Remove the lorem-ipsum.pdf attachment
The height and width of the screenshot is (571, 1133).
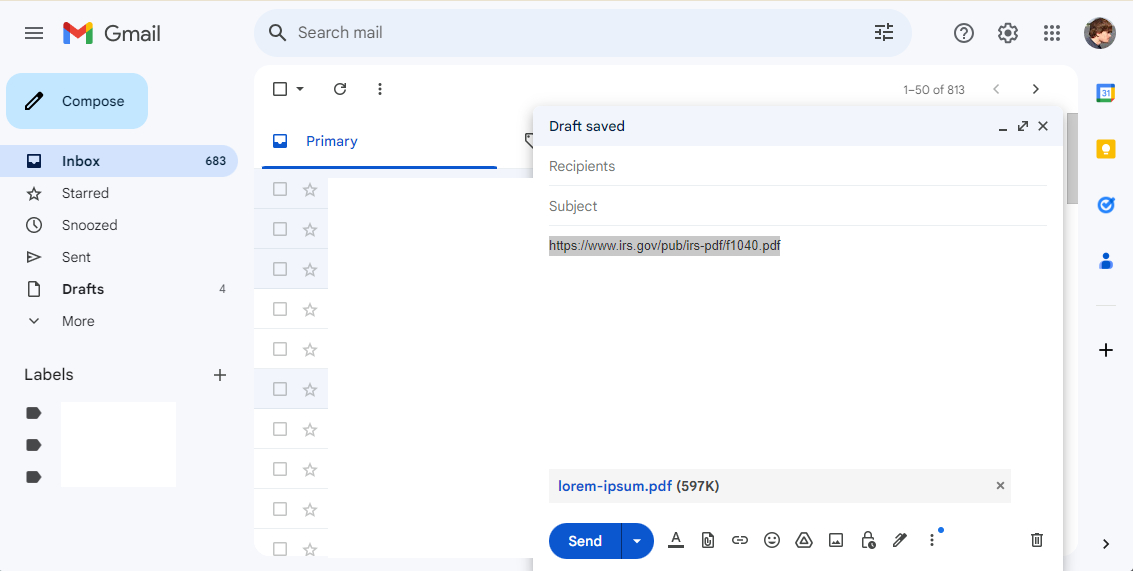pos(1000,486)
